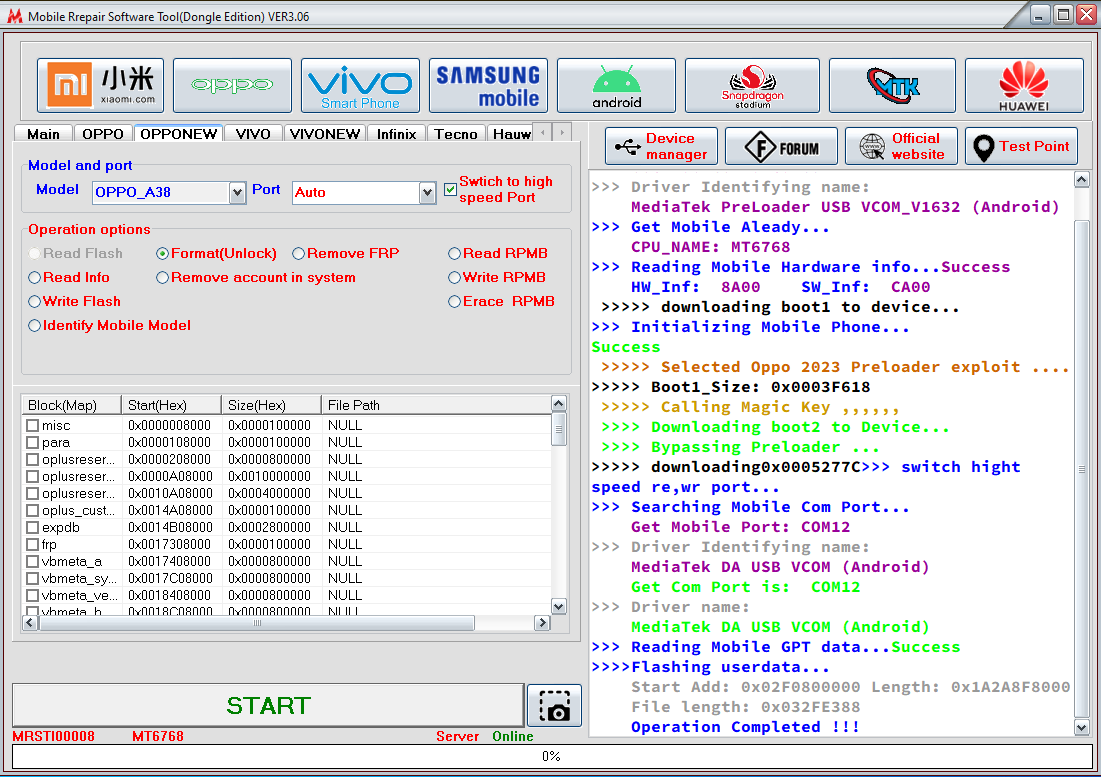This screenshot has height=777, width=1101.
Task: Check the vbmeta_a partition checkbox
Action: pyautogui.click(x=32, y=561)
